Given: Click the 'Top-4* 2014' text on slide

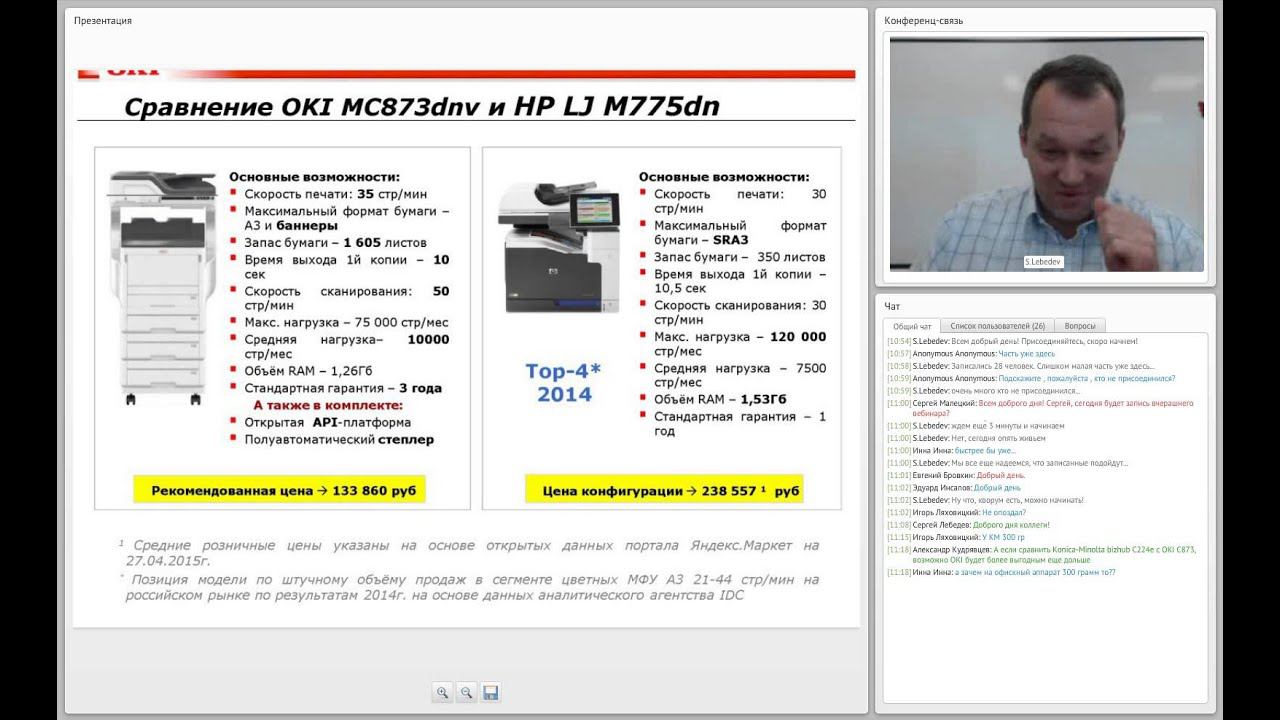Looking at the screenshot, I should (x=563, y=382).
